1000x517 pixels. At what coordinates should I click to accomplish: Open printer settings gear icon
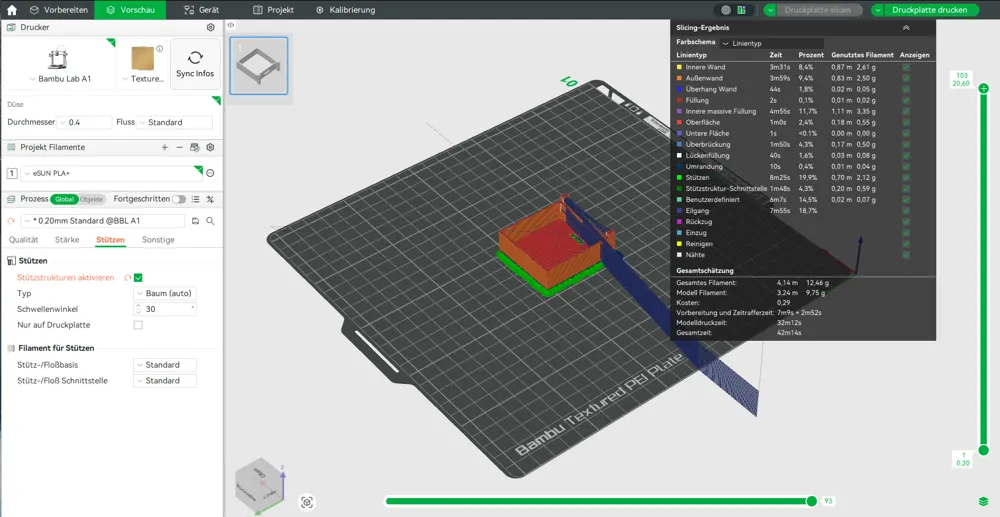(210, 28)
